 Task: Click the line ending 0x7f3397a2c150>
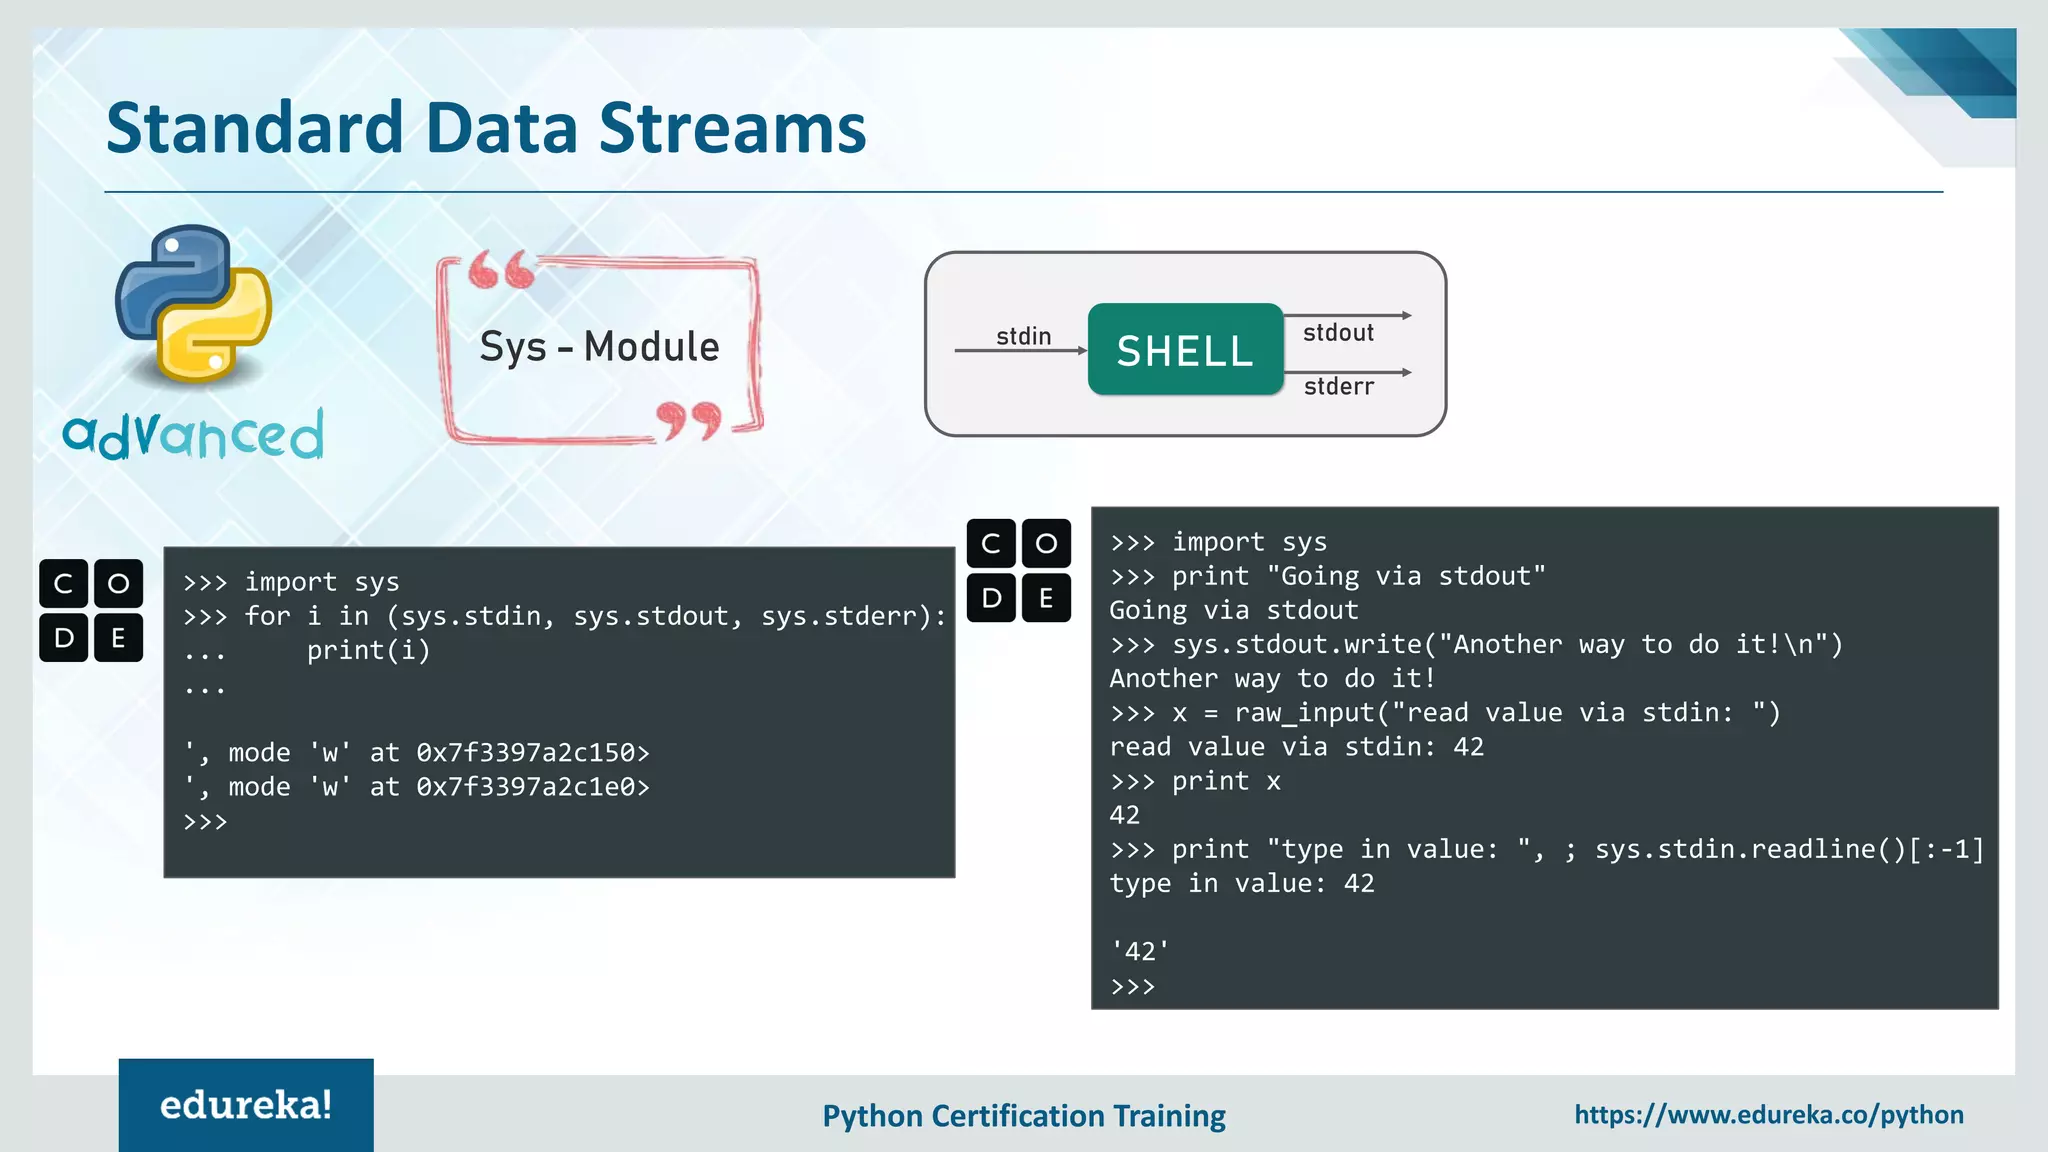pyautogui.click(x=417, y=752)
